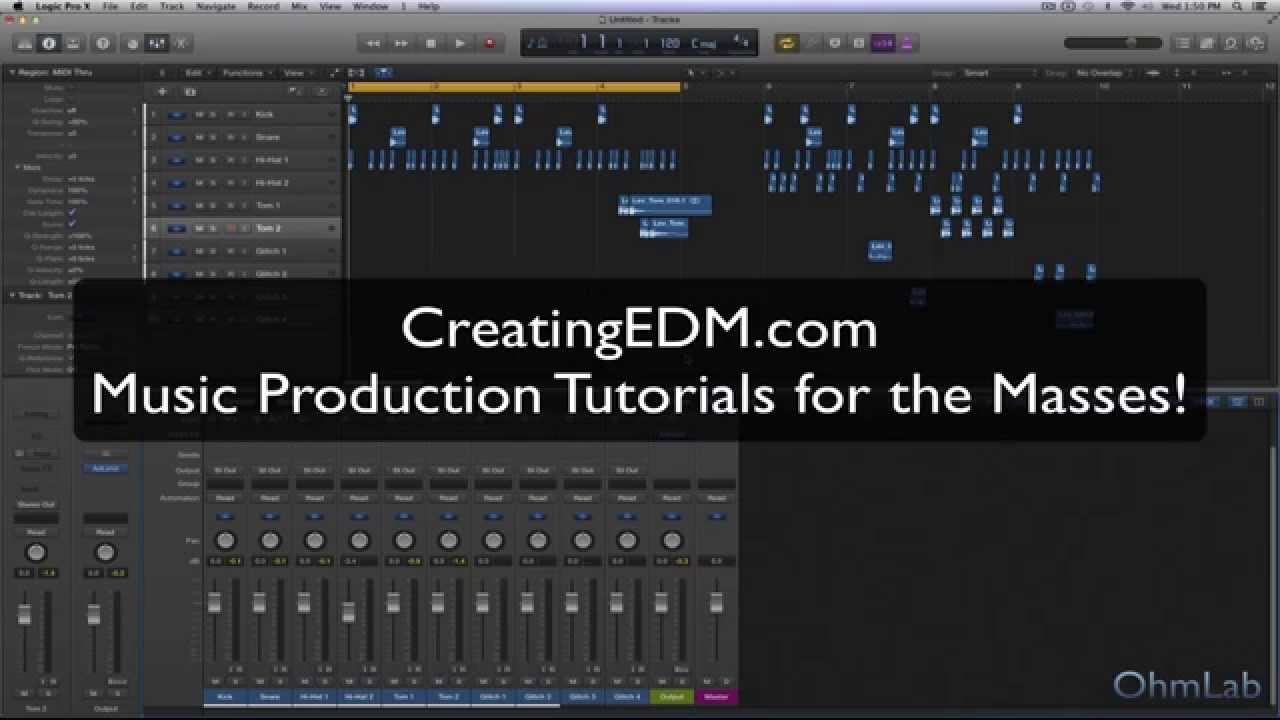Toggle record-enable on Tom 2 track
The image size is (1280, 720).
[230, 228]
